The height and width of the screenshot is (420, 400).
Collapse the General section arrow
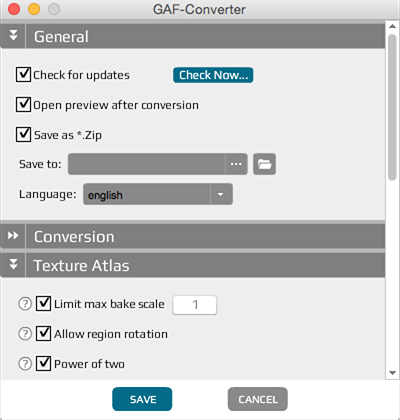pos(13,35)
